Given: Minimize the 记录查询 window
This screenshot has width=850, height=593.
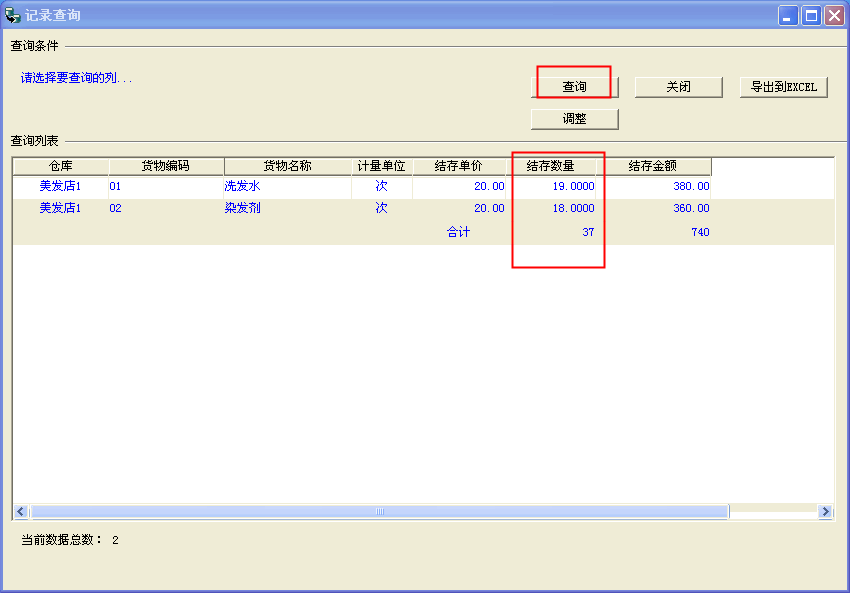Looking at the screenshot, I should tap(788, 15).
